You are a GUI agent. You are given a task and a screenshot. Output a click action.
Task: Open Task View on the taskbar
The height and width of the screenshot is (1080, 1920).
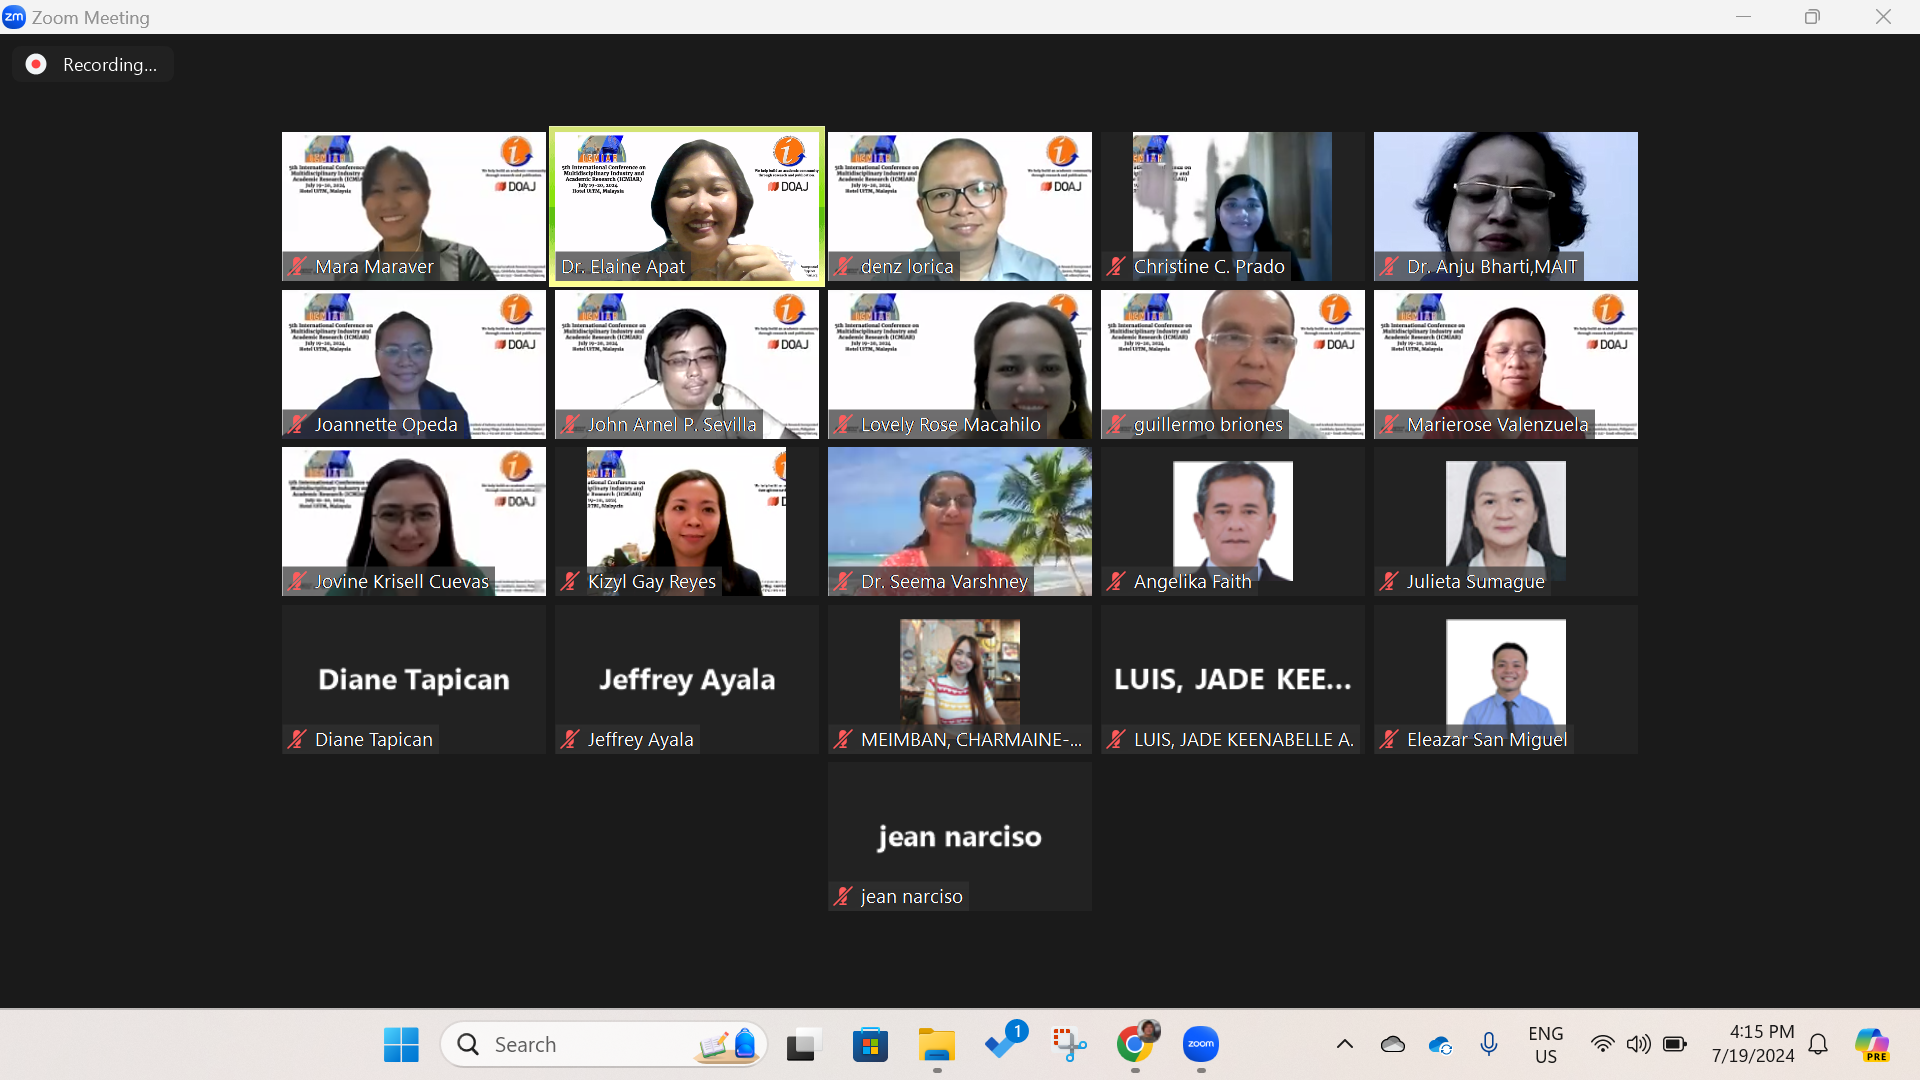click(803, 1044)
